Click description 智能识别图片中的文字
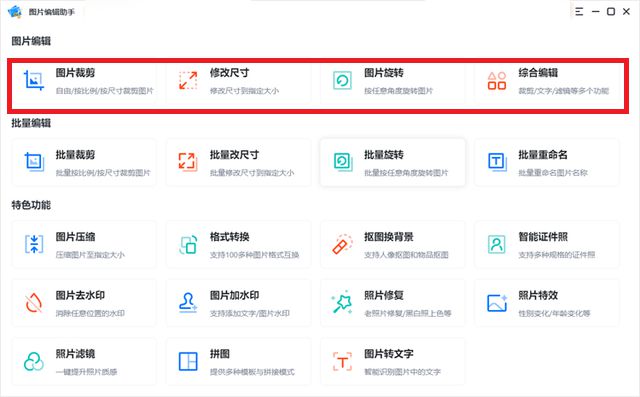This screenshot has height=397, width=640. (x=402, y=372)
